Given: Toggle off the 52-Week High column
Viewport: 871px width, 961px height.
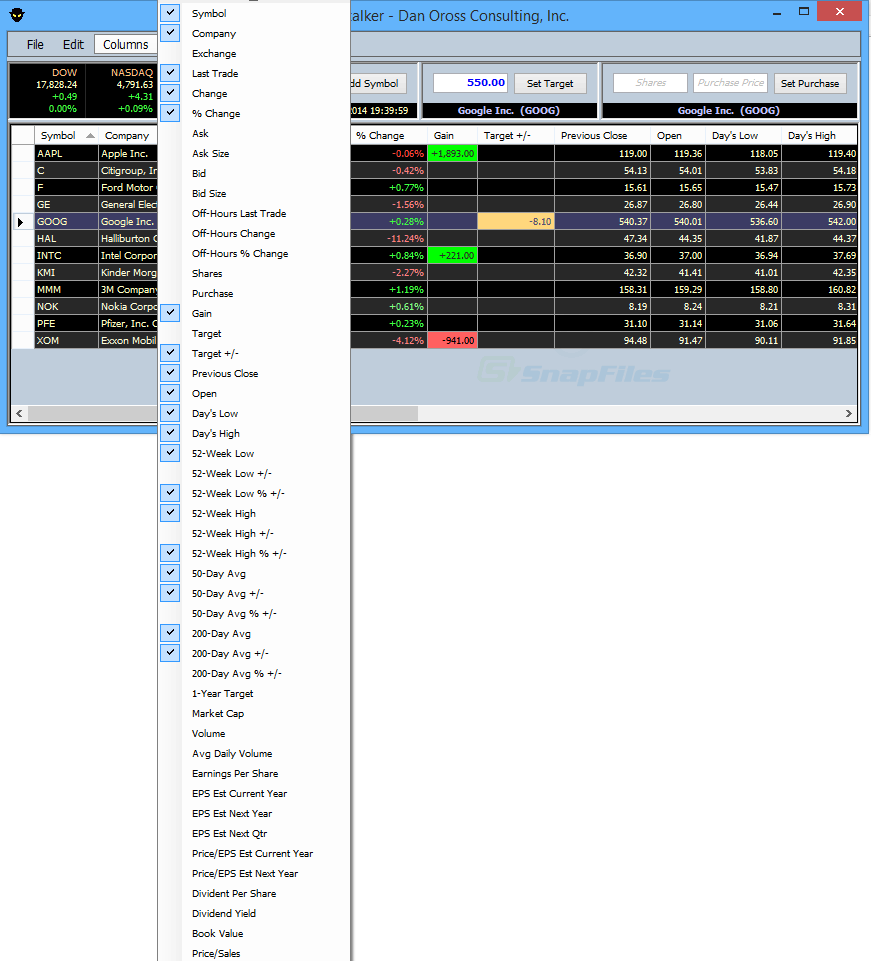Looking at the screenshot, I should pos(169,512).
